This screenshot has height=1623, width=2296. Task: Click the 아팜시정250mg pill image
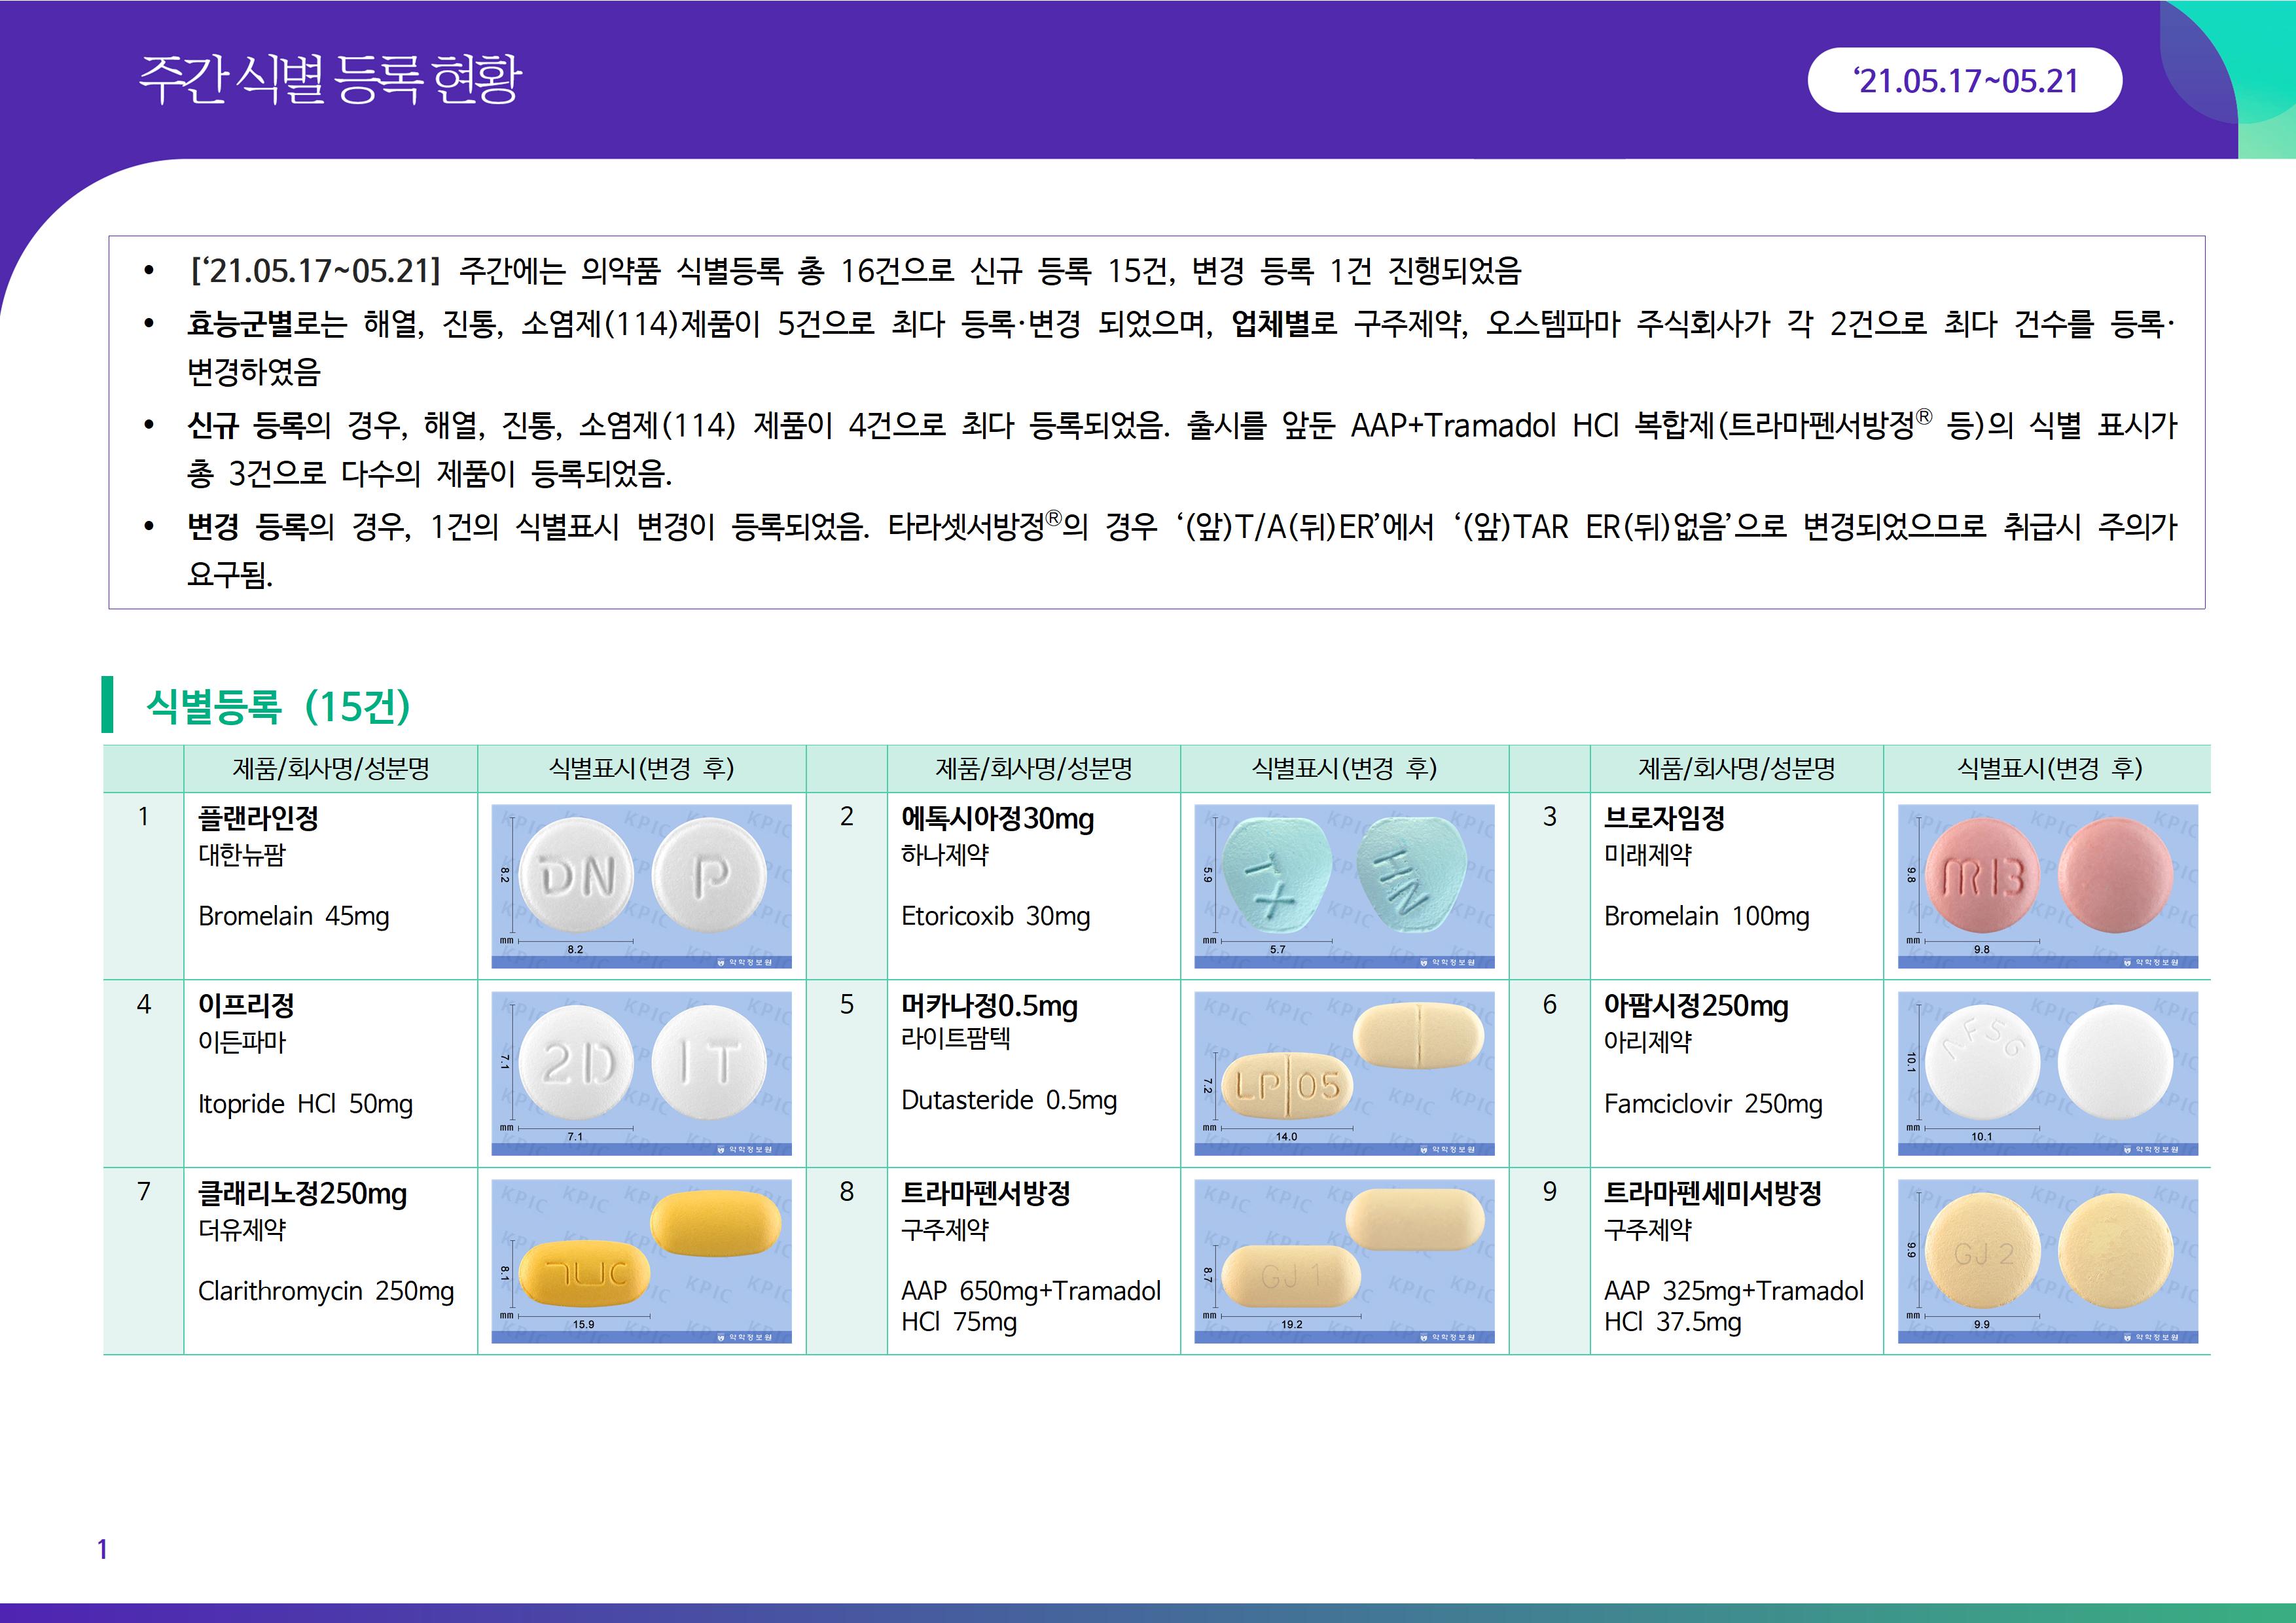pyautogui.click(x=2047, y=1072)
